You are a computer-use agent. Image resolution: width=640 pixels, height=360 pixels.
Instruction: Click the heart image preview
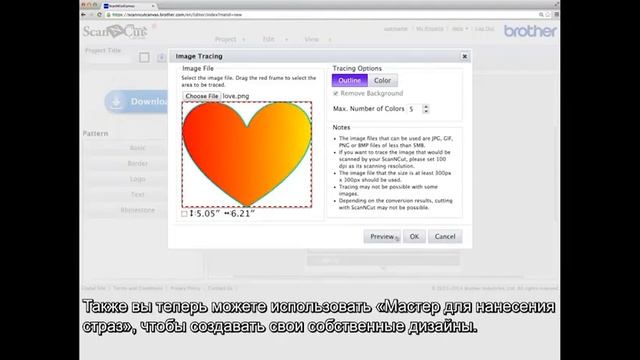pyautogui.click(x=247, y=154)
